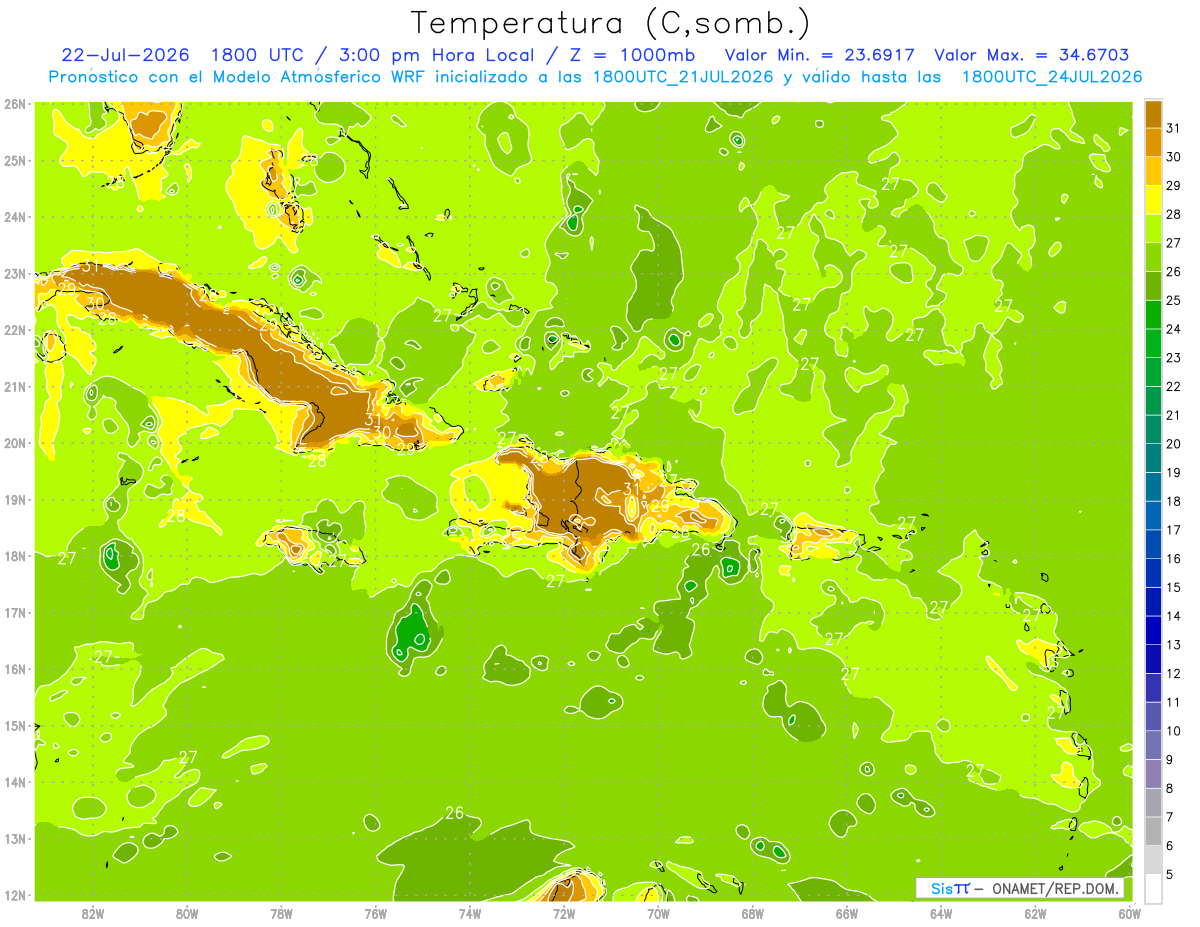Screen dimensions: 1200x927
Task: Click the '66W' longitude axis label
Action: (847, 914)
